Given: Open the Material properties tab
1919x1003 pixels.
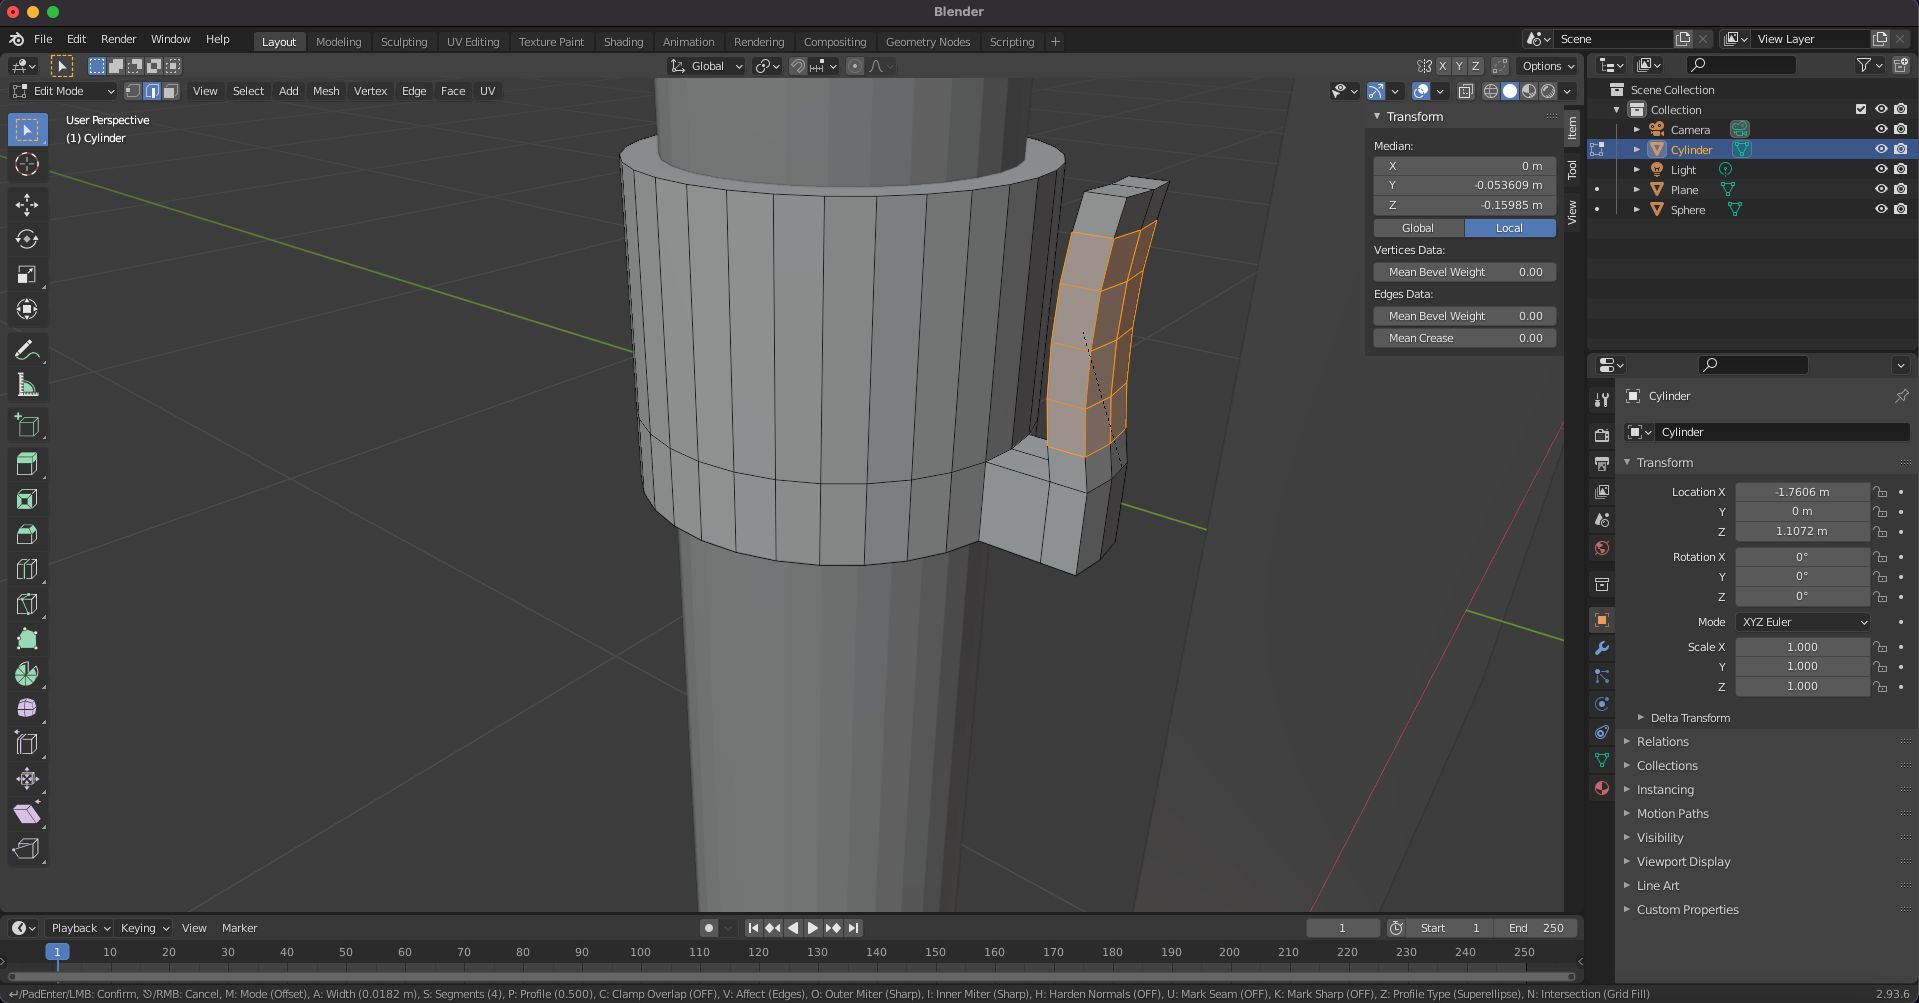Looking at the screenshot, I should click(x=1602, y=788).
